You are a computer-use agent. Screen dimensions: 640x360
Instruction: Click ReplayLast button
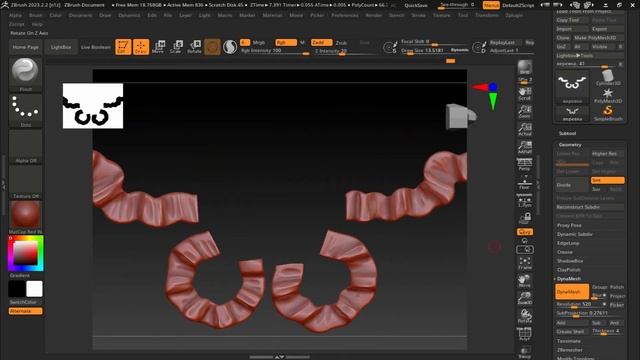[504, 42]
